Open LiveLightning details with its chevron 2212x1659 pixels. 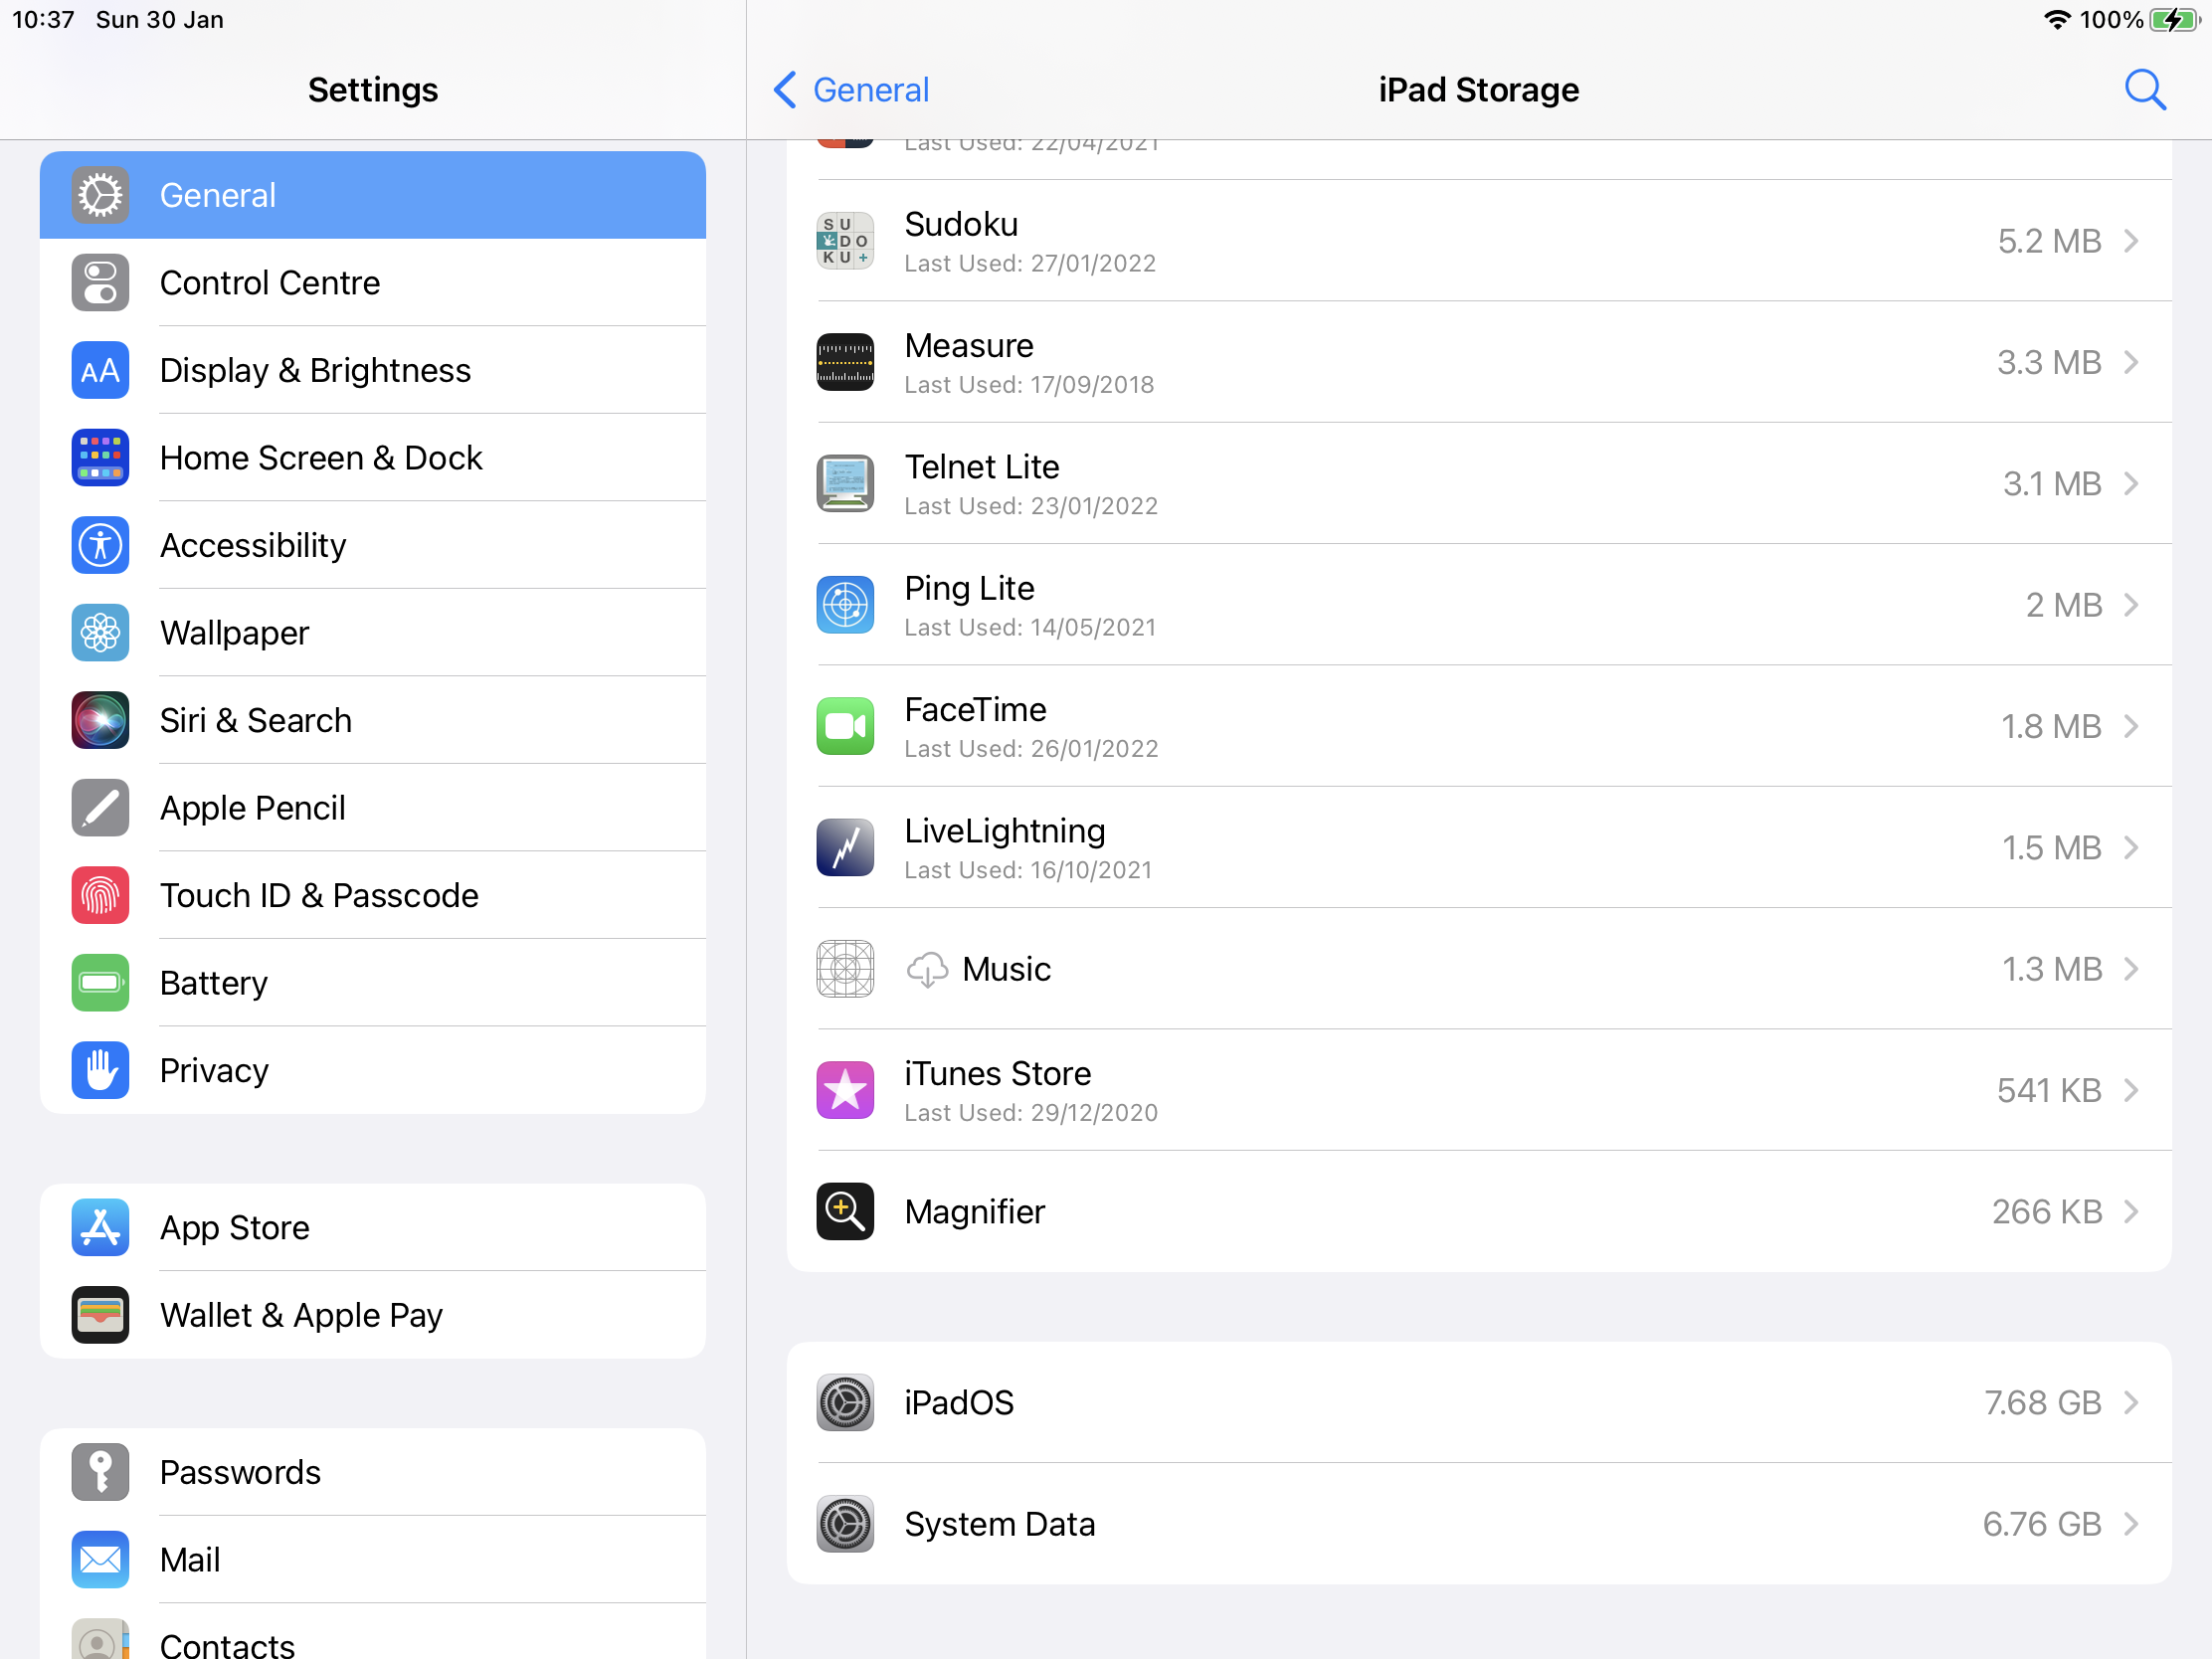[x=2131, y=848]
